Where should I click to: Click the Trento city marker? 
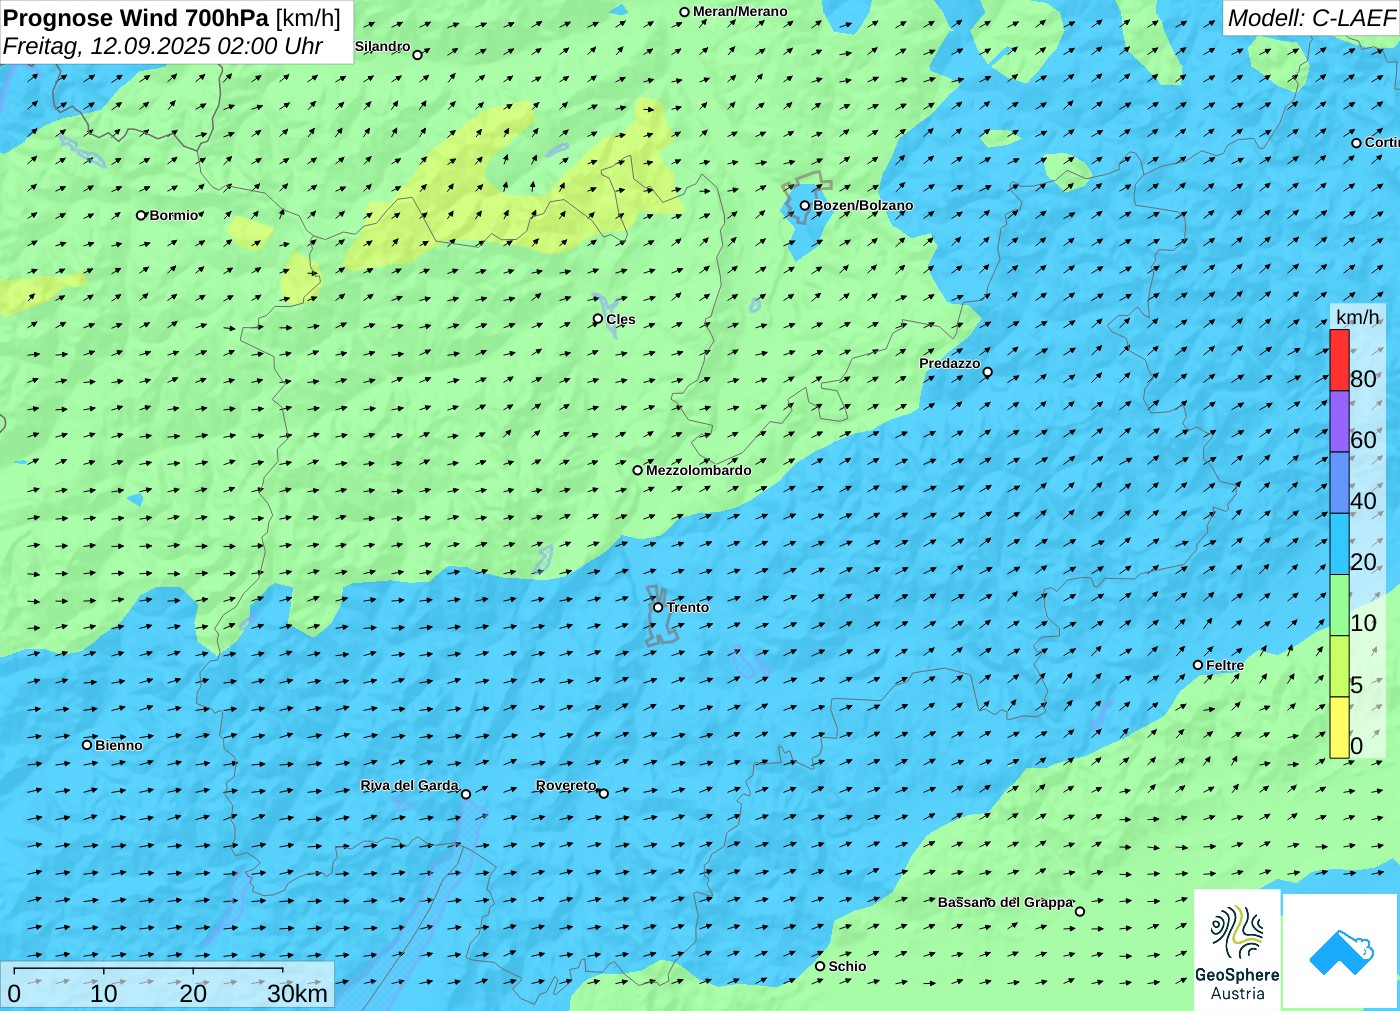[x=658, y=607]
